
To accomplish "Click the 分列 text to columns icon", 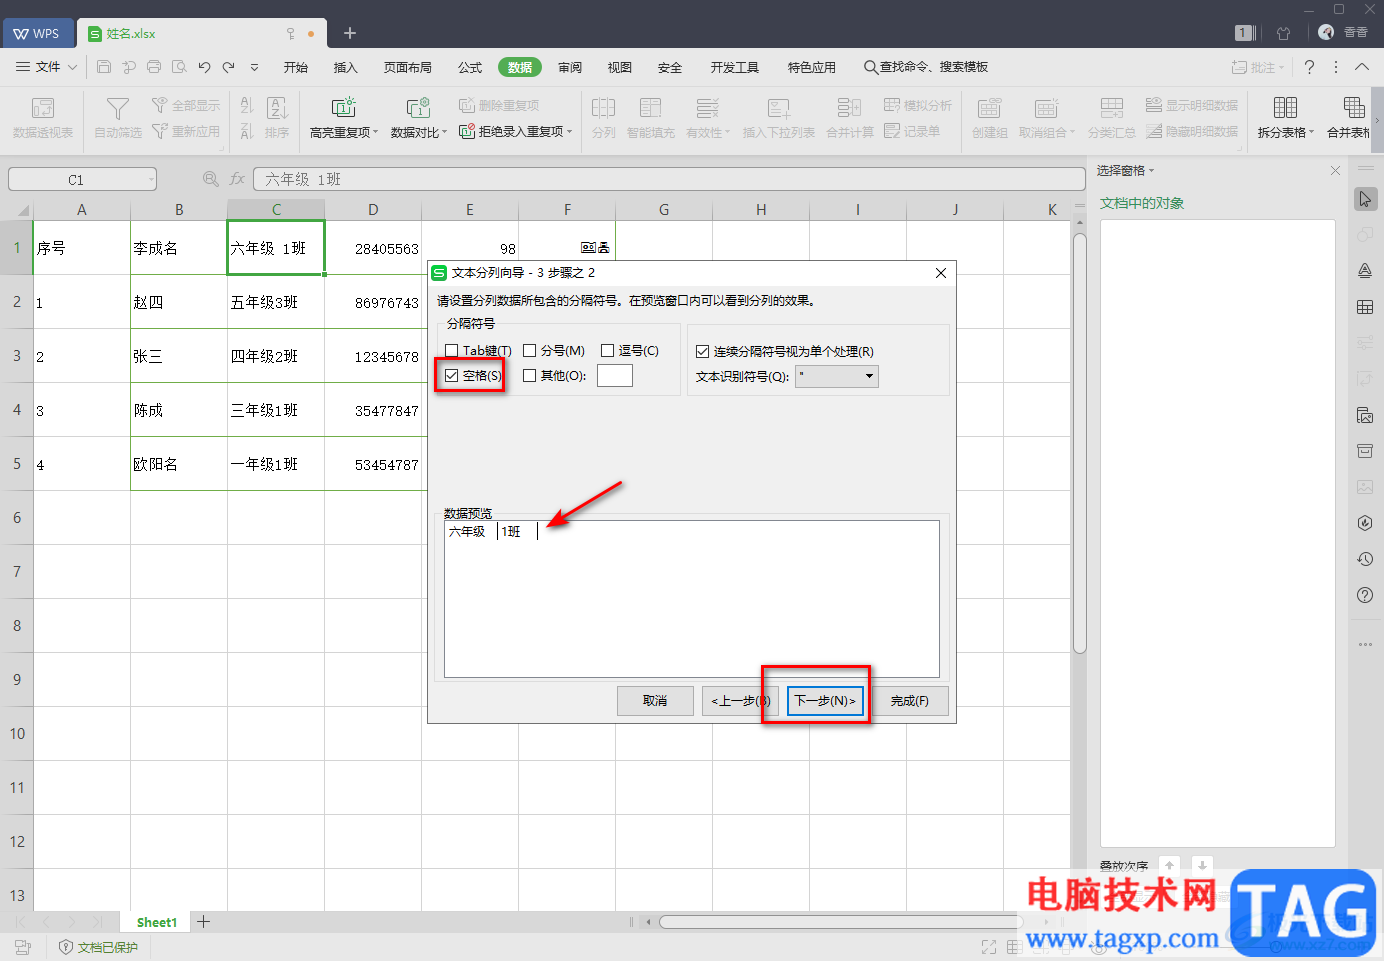I will click(603, 108).
